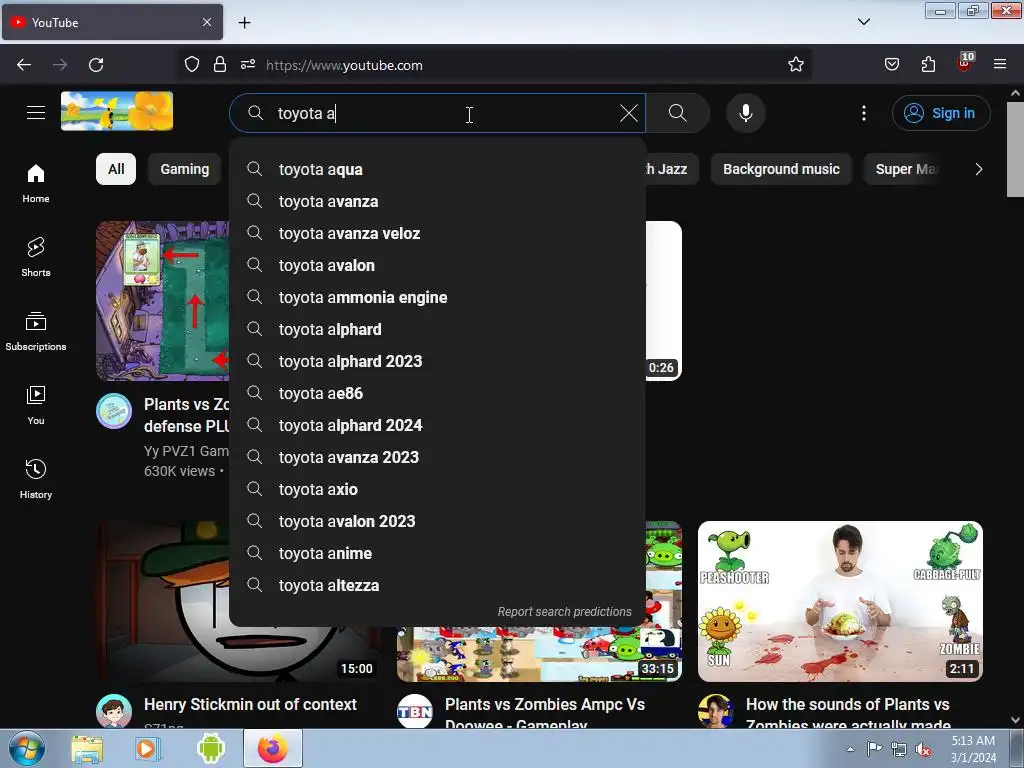This screenshot has height=768, width=1024.
Task: Choose suggestion toyota ae86
Action: 437,393
